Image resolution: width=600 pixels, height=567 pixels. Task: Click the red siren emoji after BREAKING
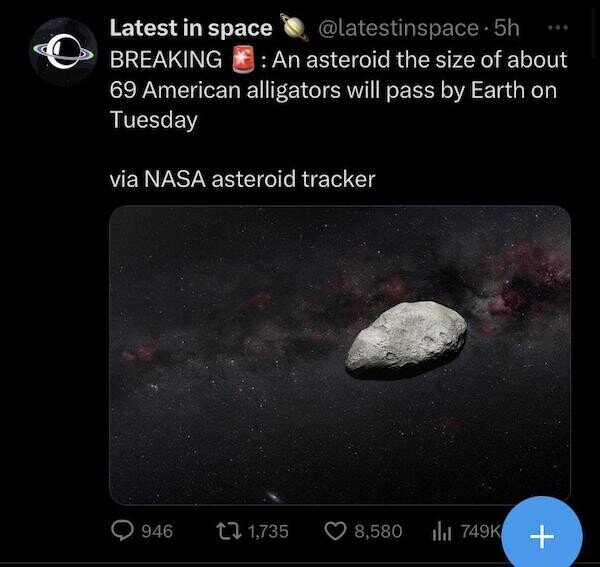[243, 59]
